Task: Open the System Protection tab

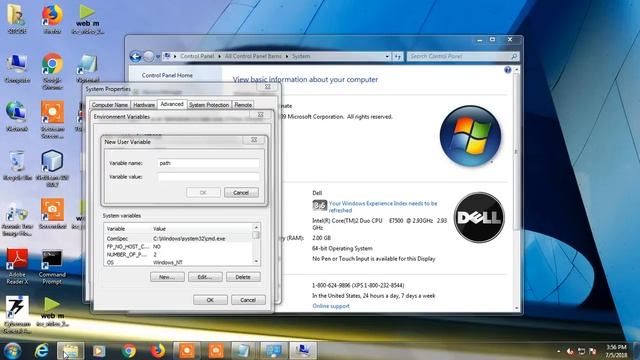Action: pos(209,105)
